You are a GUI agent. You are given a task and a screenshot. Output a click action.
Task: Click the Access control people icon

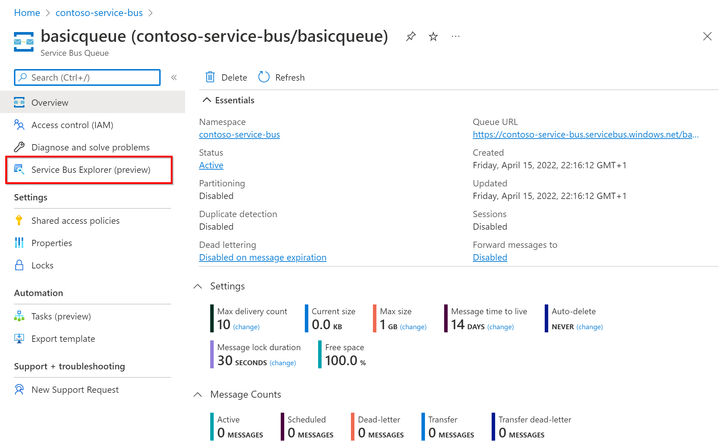(x=19, y=125)
